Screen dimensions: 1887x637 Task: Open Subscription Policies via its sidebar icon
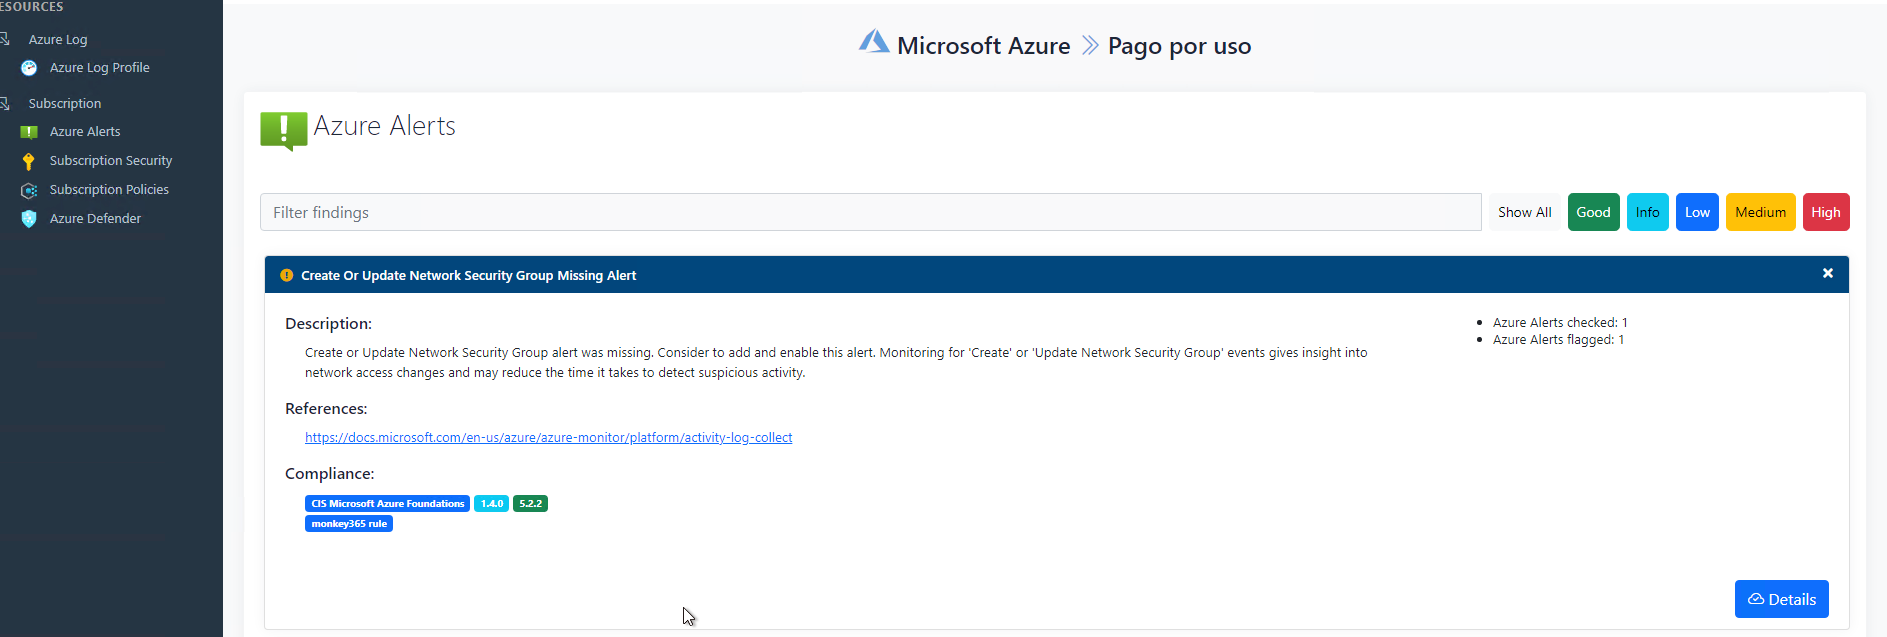coord(29,190)
